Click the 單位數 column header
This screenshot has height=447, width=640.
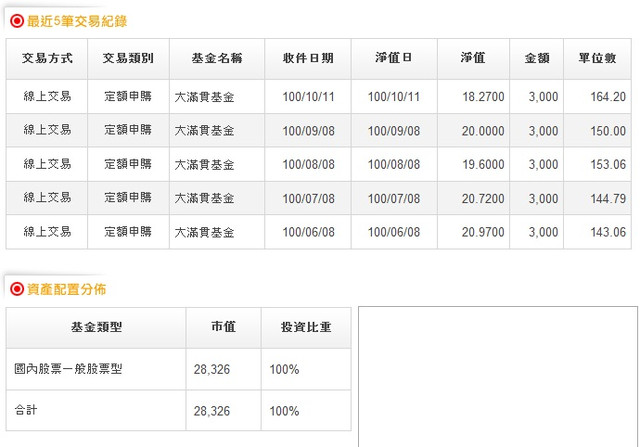click(x=597, y=58)
